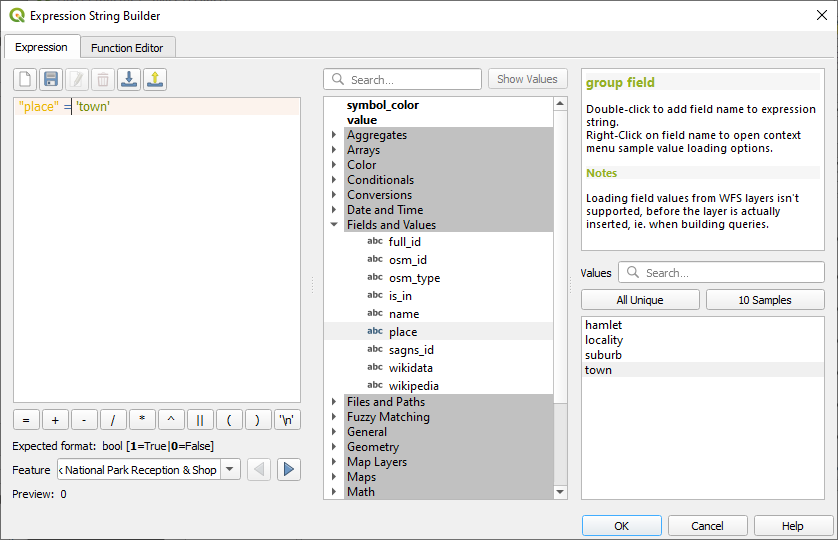
Task: Expand the Geometry function group
Action: click(334, 447)
